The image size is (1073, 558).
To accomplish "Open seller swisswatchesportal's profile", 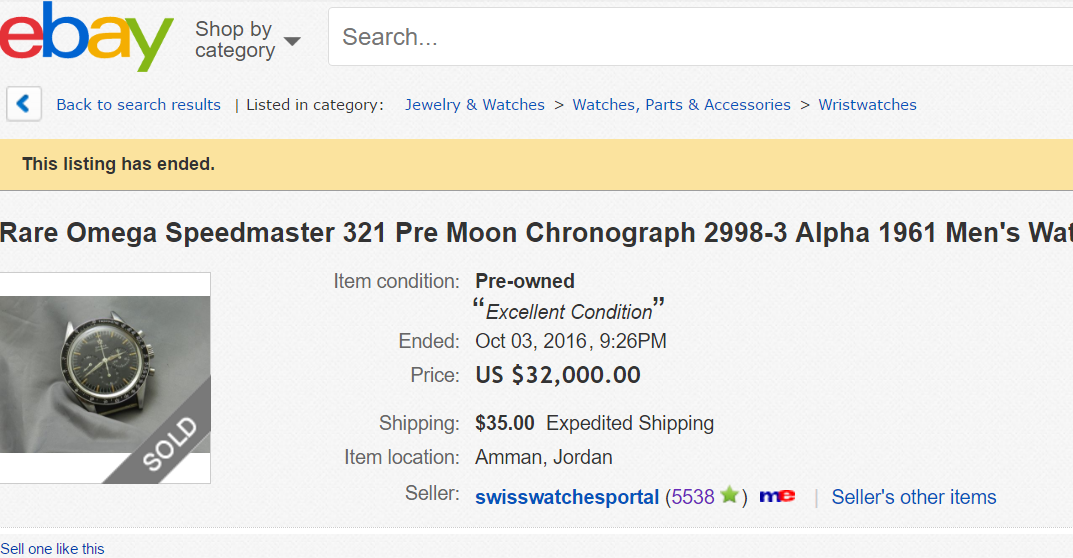I will tap(567, 497).
